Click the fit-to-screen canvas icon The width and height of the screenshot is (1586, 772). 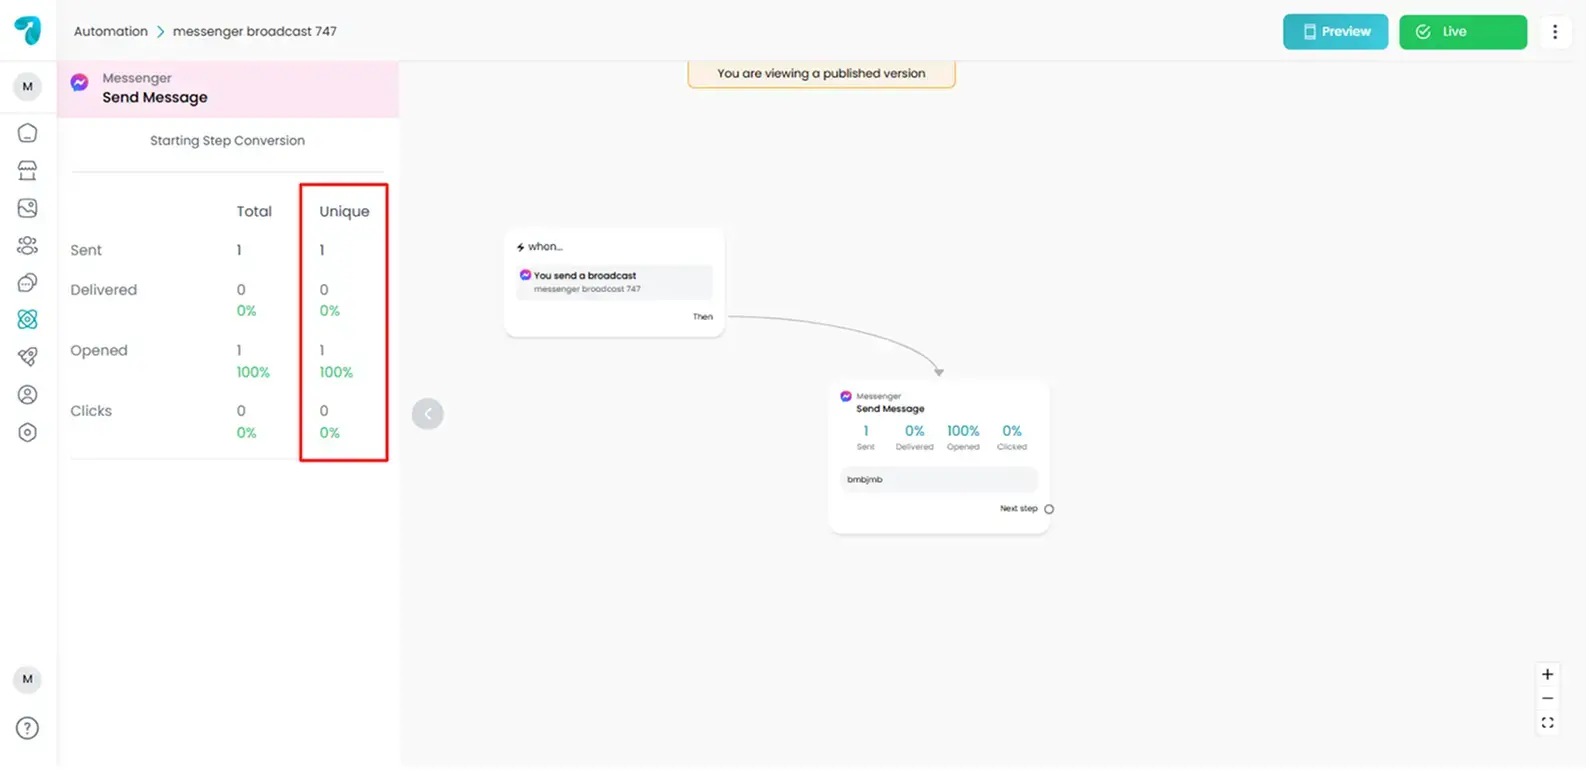pos(1547,723)
